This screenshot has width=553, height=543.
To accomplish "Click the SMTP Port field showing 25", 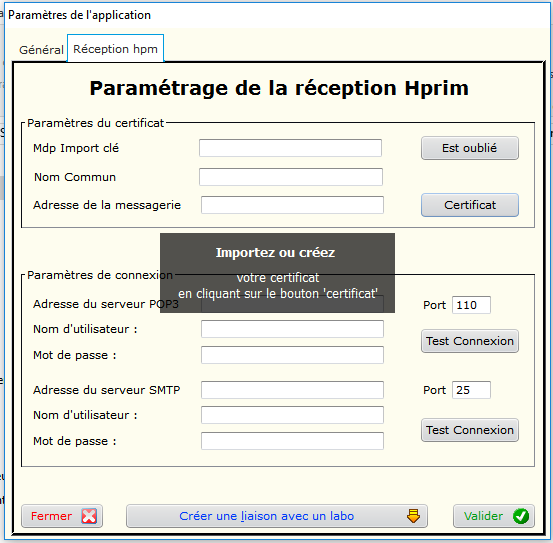I will (471, 390).
